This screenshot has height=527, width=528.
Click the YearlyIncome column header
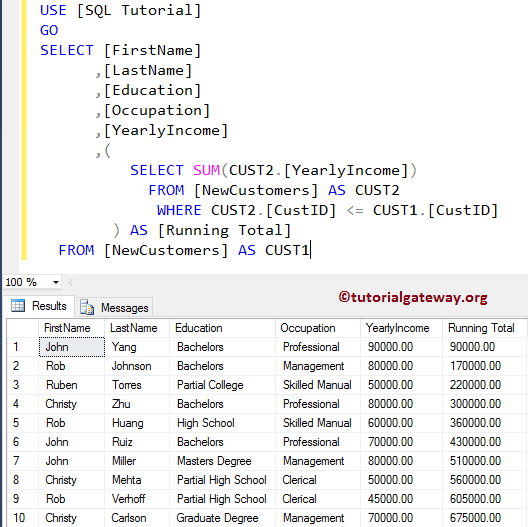401,328
